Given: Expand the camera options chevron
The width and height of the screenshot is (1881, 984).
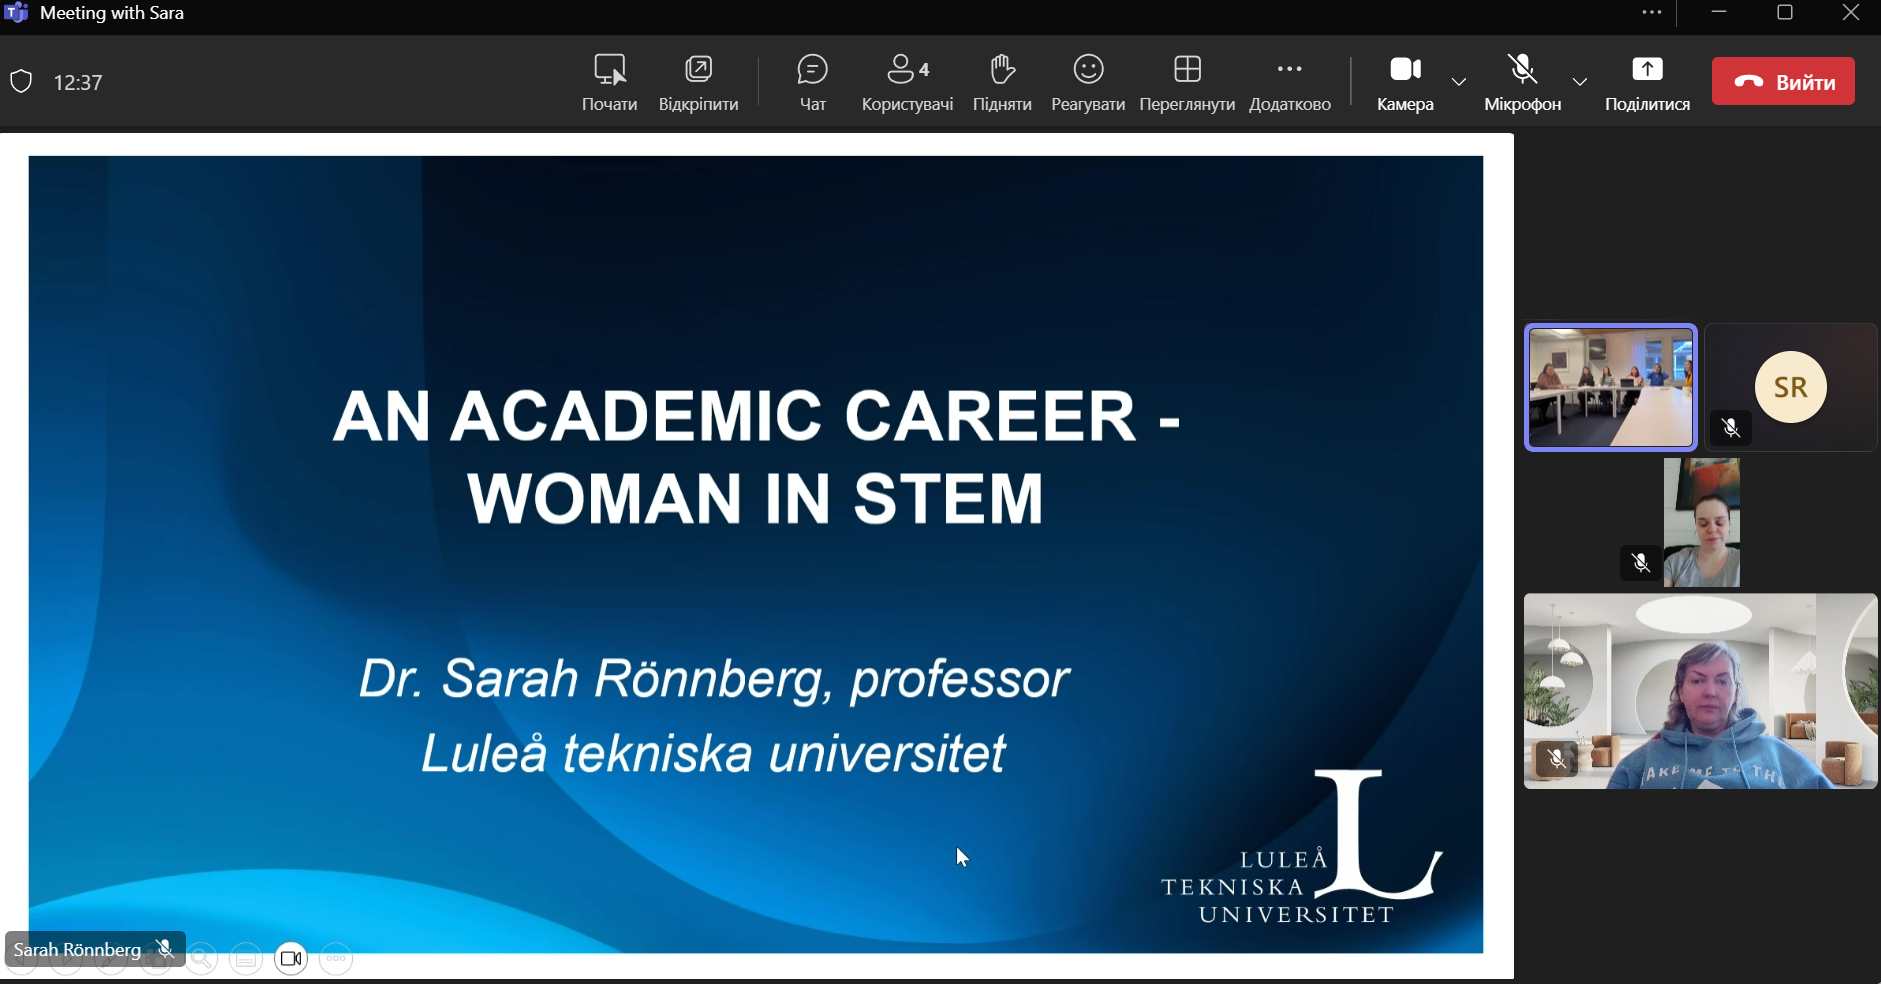Looking at the screenshot, I should tap(1459, 82).
